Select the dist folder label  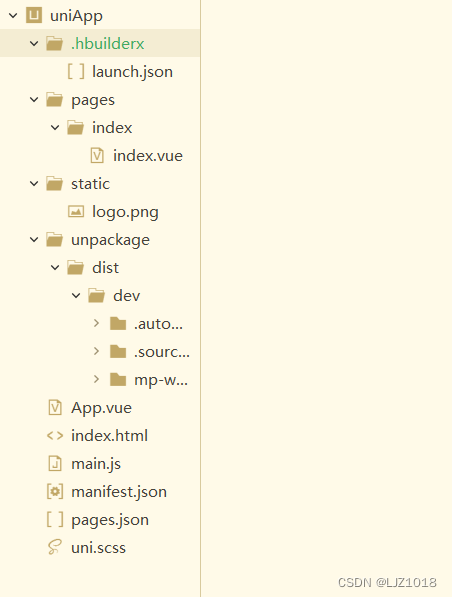(105, 268)
